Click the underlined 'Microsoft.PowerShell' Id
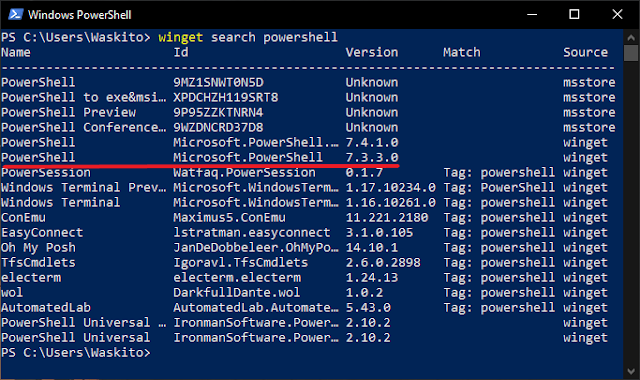The height and width of the screenshot is (380, 640). [248, 158]
